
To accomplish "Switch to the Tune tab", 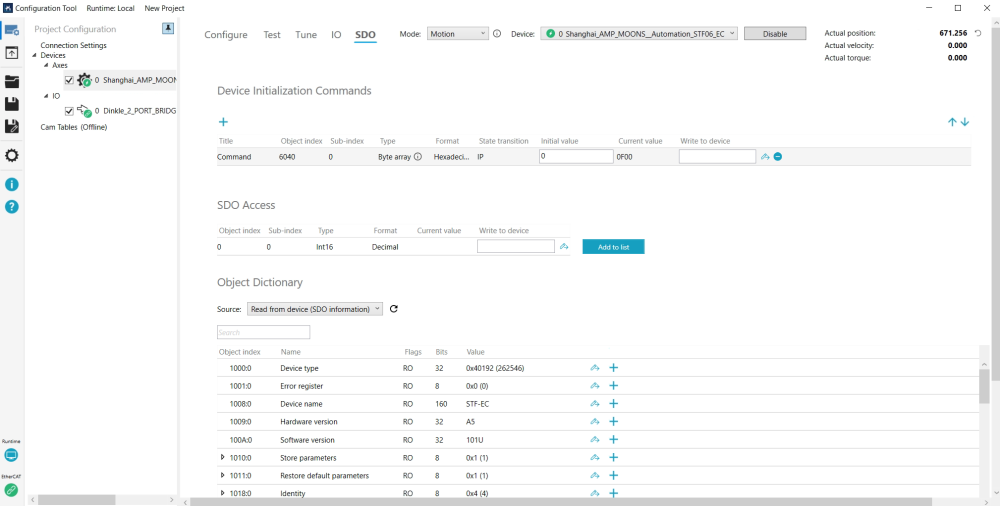I will click(x=306, y=35).
